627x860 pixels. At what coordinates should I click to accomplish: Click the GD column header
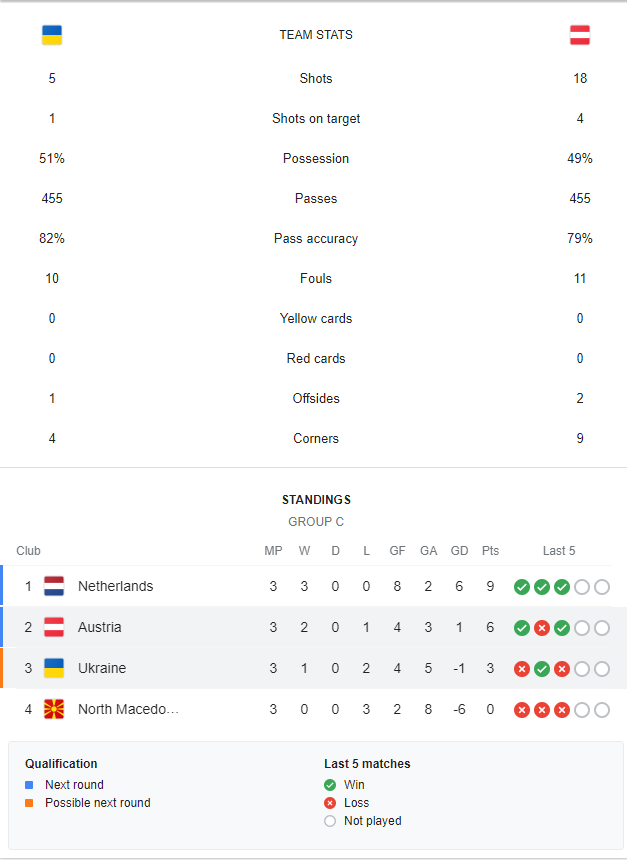pos(459,551)
